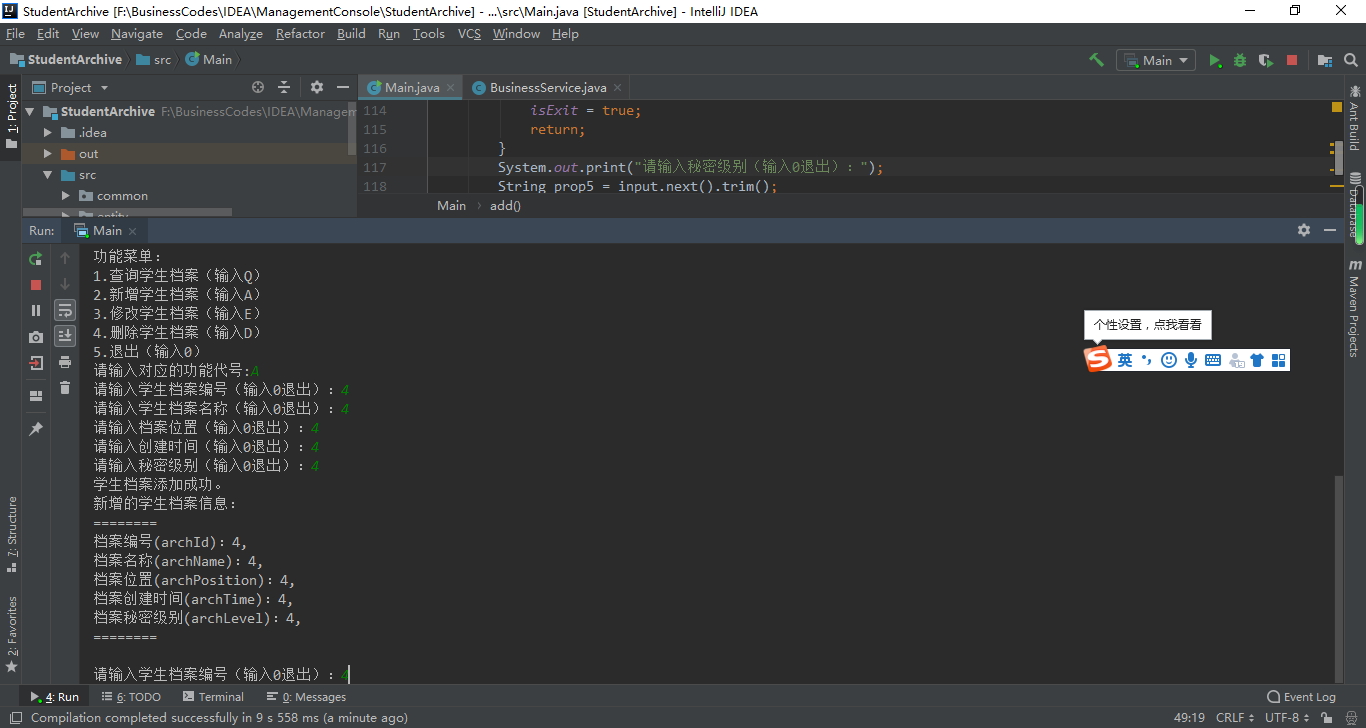Pin the Run tab with pin icon
The image size is (1366, 728).
click(36, 429)
